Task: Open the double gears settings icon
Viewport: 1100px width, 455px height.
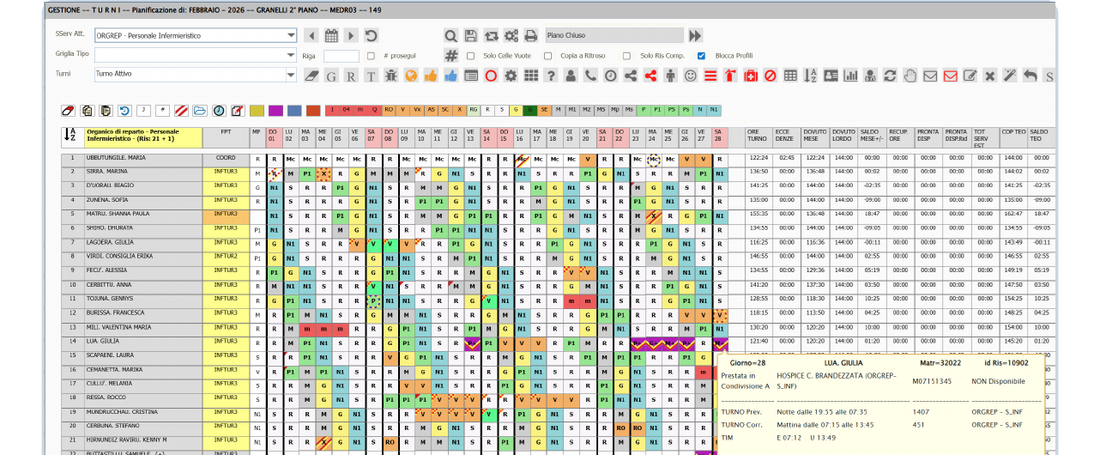Action: pyautogui.click(x=511, y=36)
